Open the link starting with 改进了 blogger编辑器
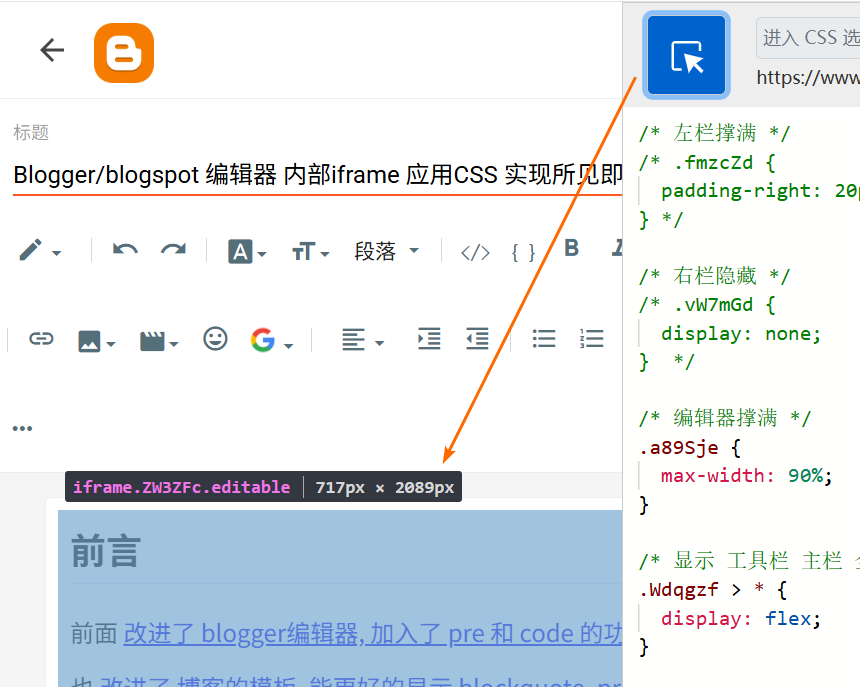860x687 pixels. 372,634
